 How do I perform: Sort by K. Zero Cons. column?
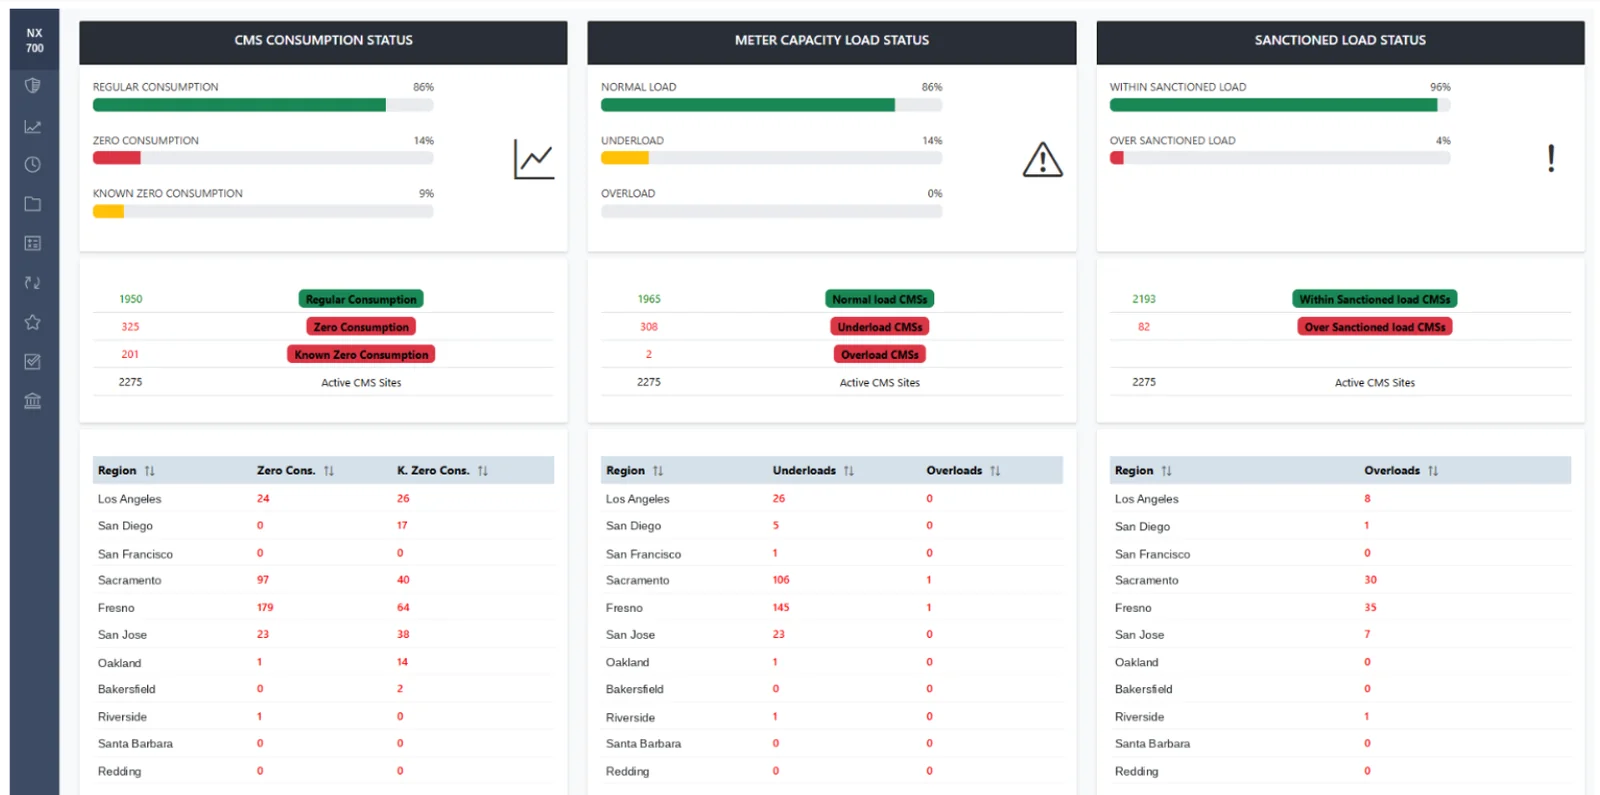[483, 471]
